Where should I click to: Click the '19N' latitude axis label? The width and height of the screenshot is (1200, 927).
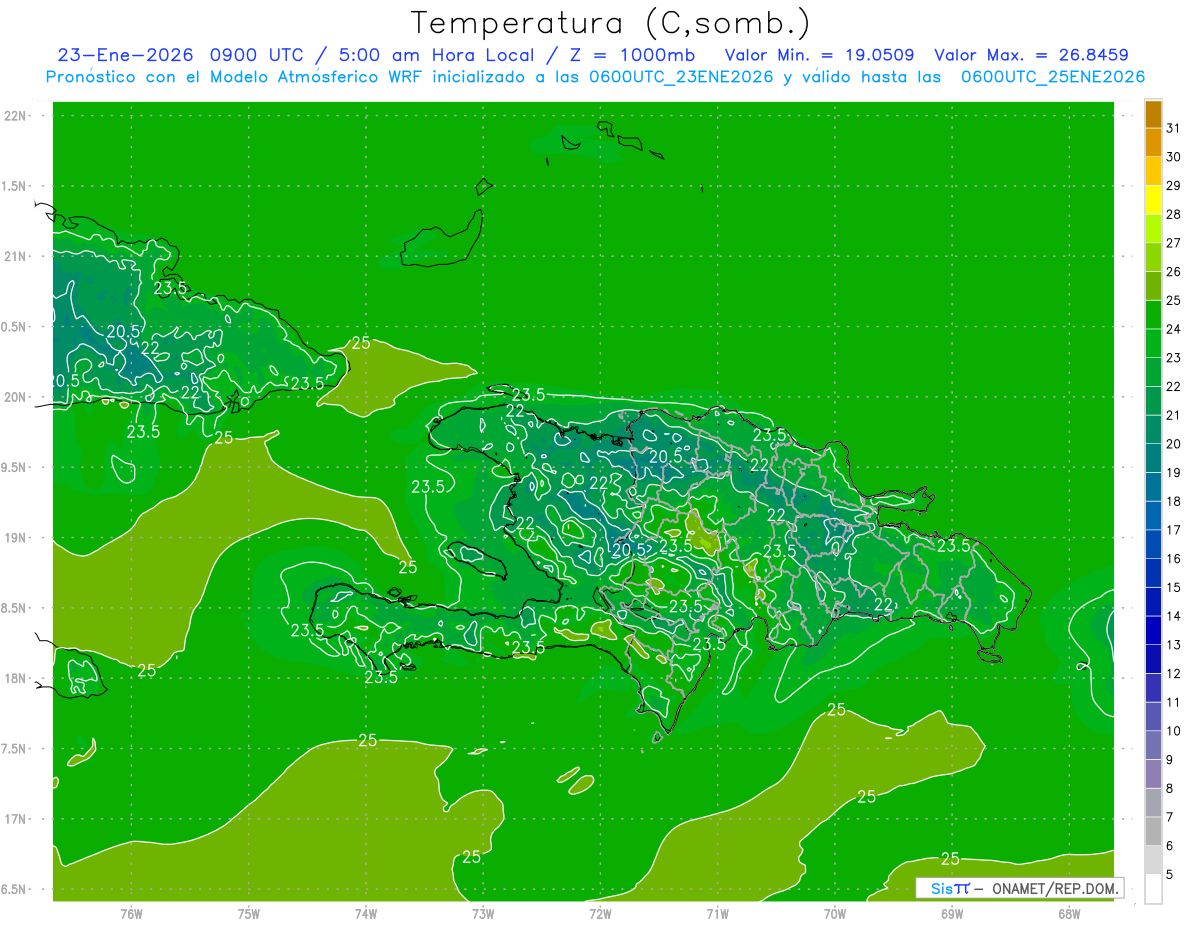pyautogui.click(x=16, y=538)
